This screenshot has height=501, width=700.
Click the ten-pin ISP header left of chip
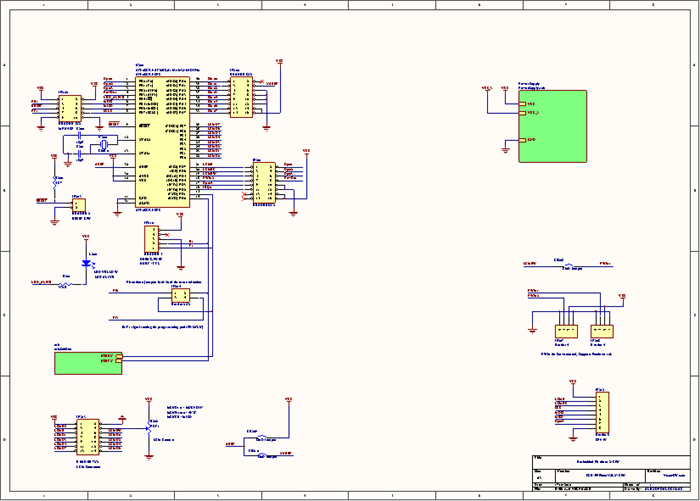point(70,108)
